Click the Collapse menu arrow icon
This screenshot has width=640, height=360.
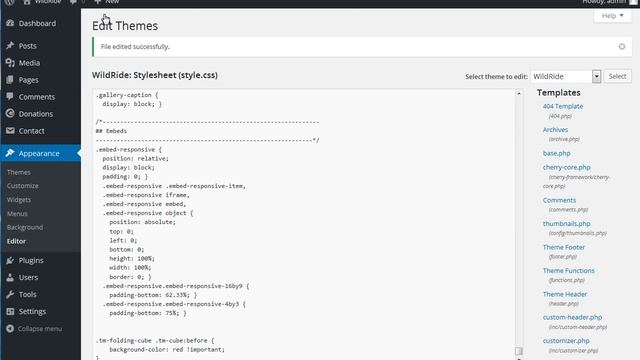tap(10, 329)
